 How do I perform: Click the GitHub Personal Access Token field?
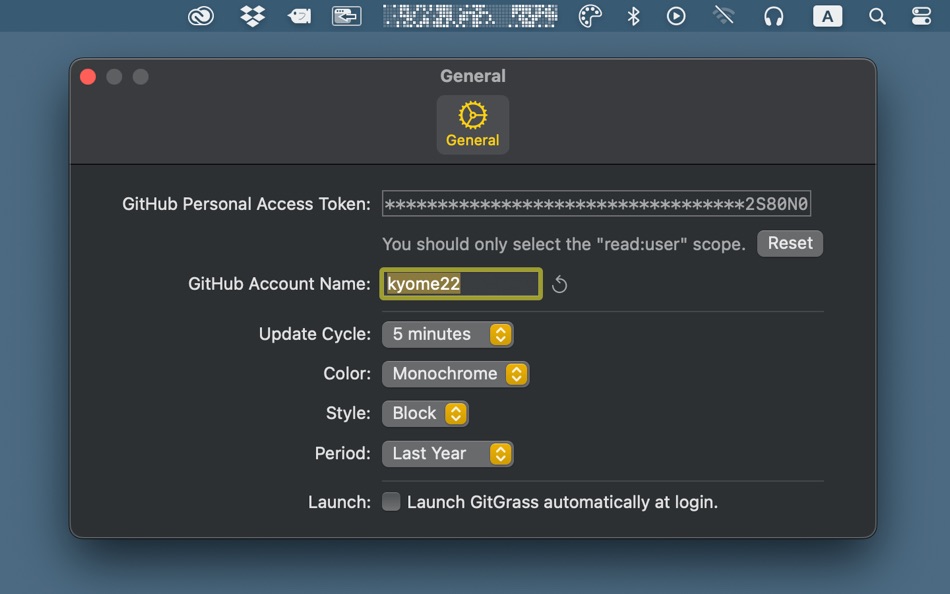tap(596, 204)
